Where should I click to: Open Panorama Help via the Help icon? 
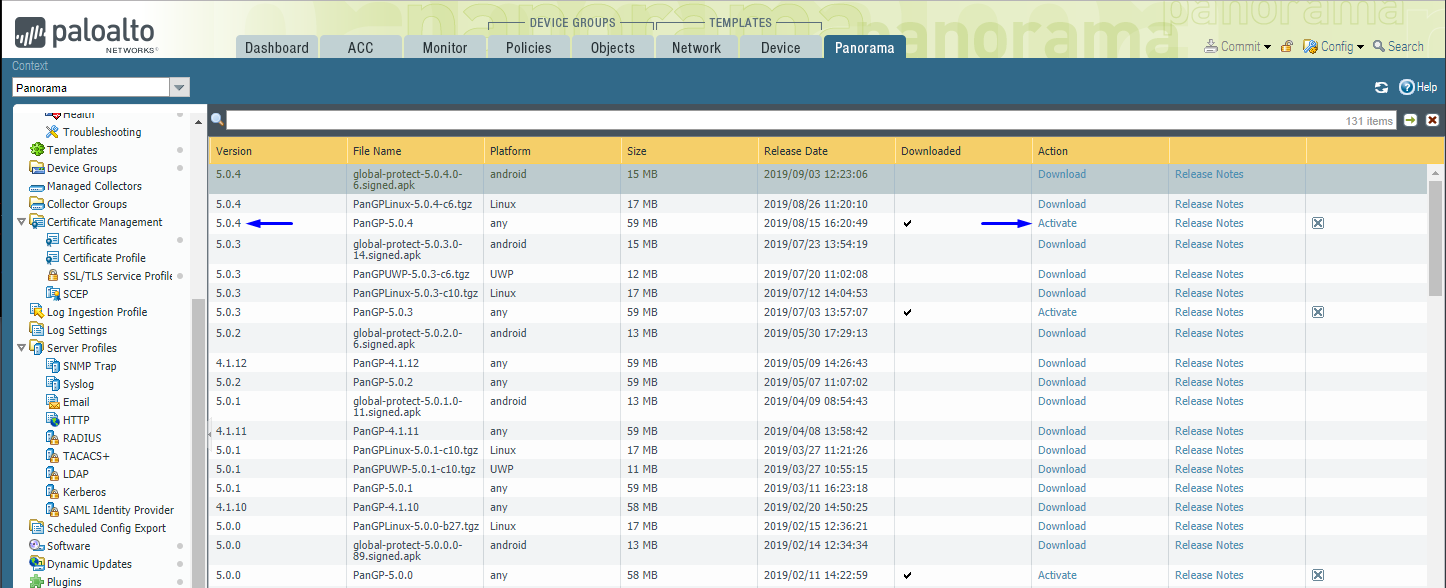[1416, 87]
